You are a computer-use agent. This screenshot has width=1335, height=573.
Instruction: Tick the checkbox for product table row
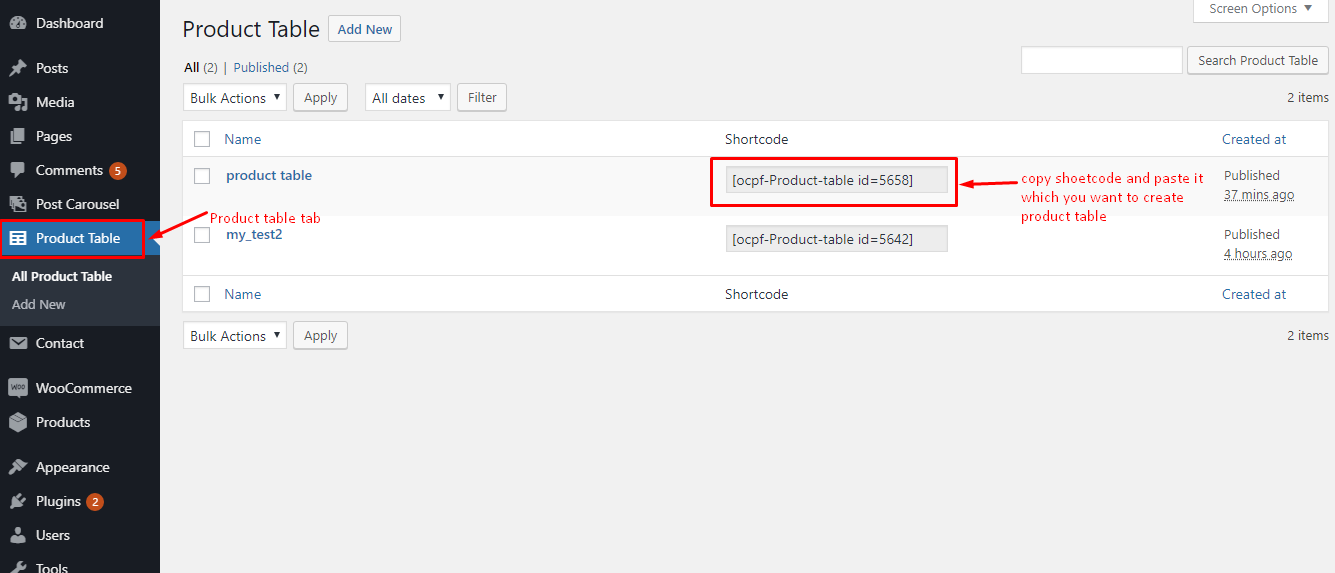click(x=202, y=176)
